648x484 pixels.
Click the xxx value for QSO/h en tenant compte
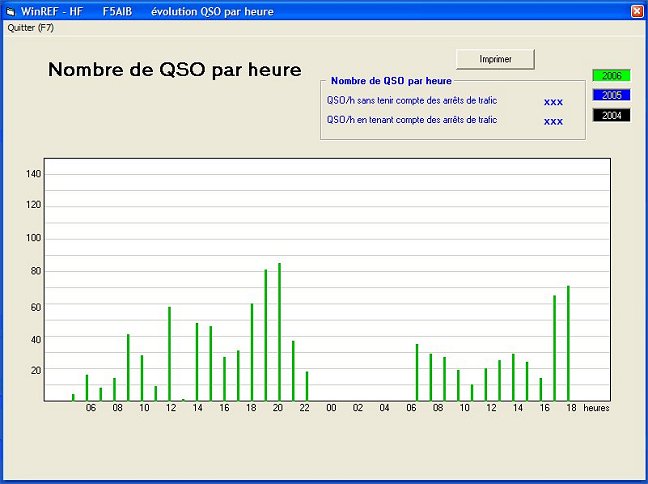(553, 121)
